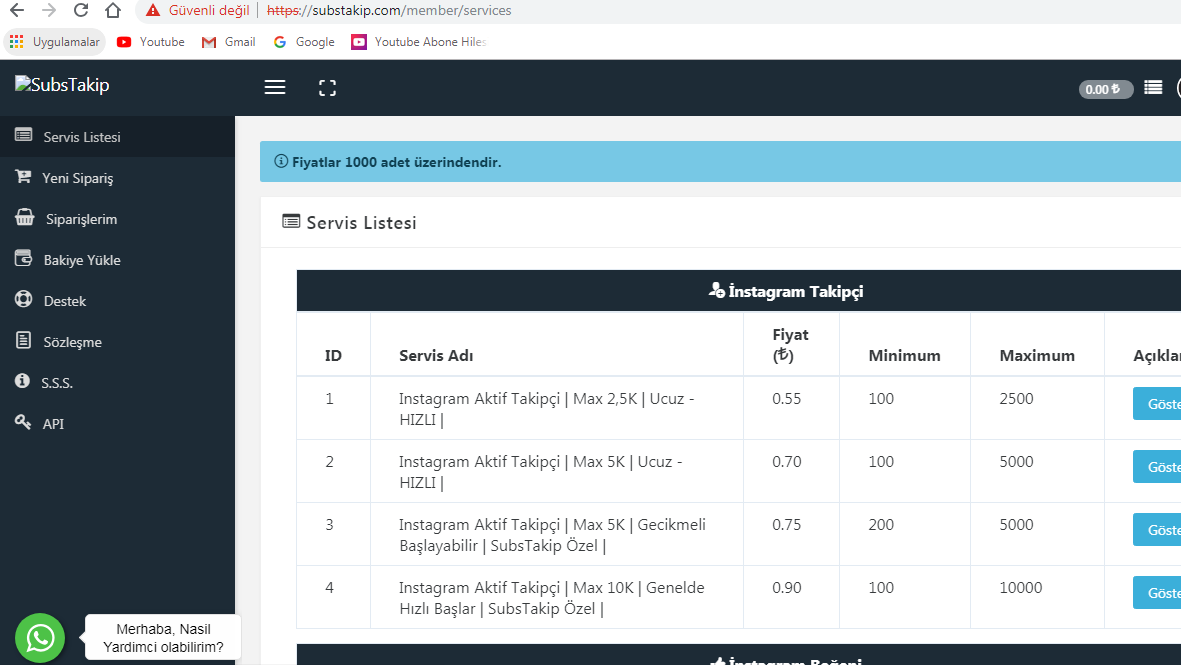
Task: Click the Sözleşme document icon
Action: [x=23, y=340]
